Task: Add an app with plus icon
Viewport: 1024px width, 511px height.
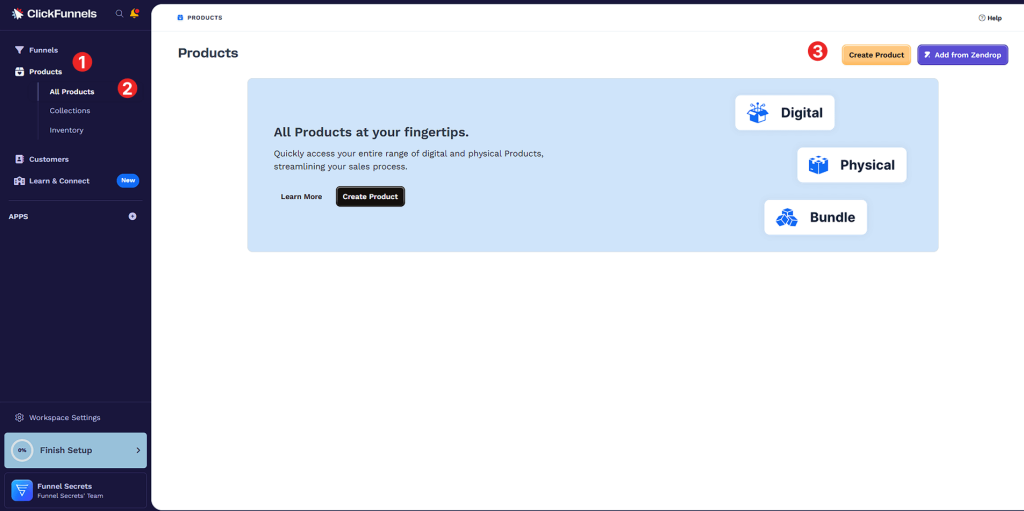Action: 133,216
